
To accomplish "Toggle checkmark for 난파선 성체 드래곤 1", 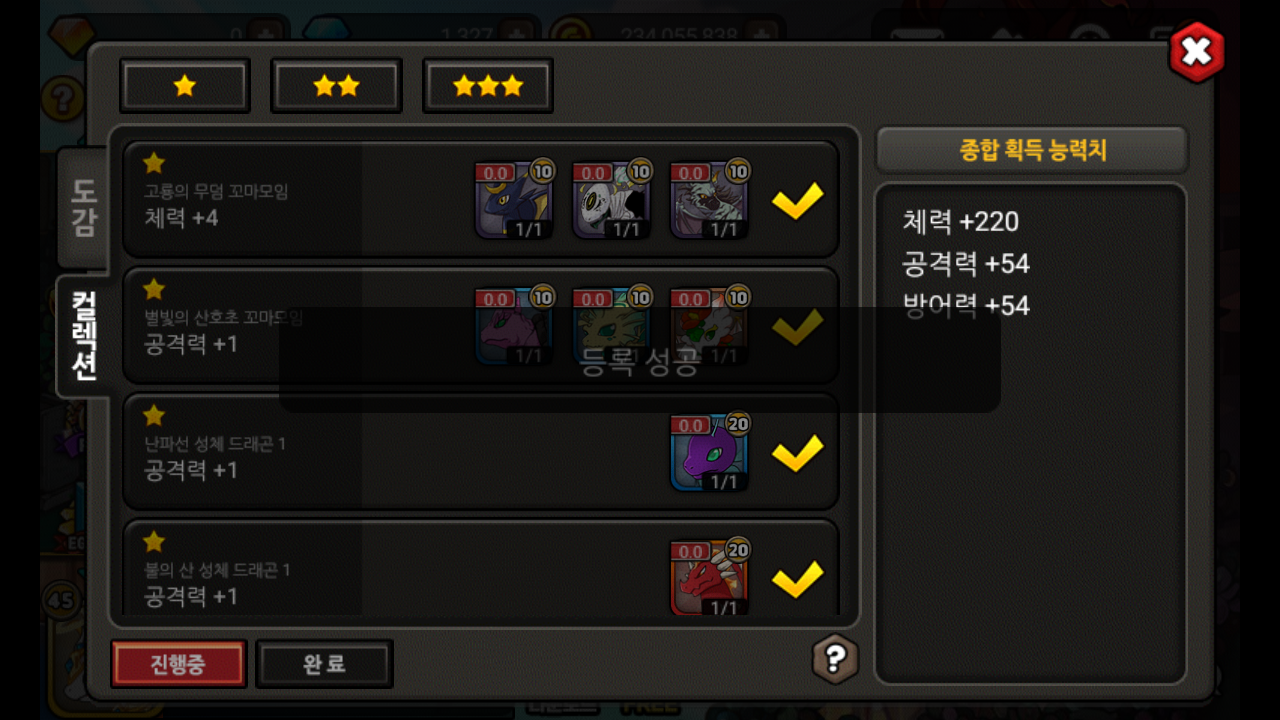I will coord(798,453).
